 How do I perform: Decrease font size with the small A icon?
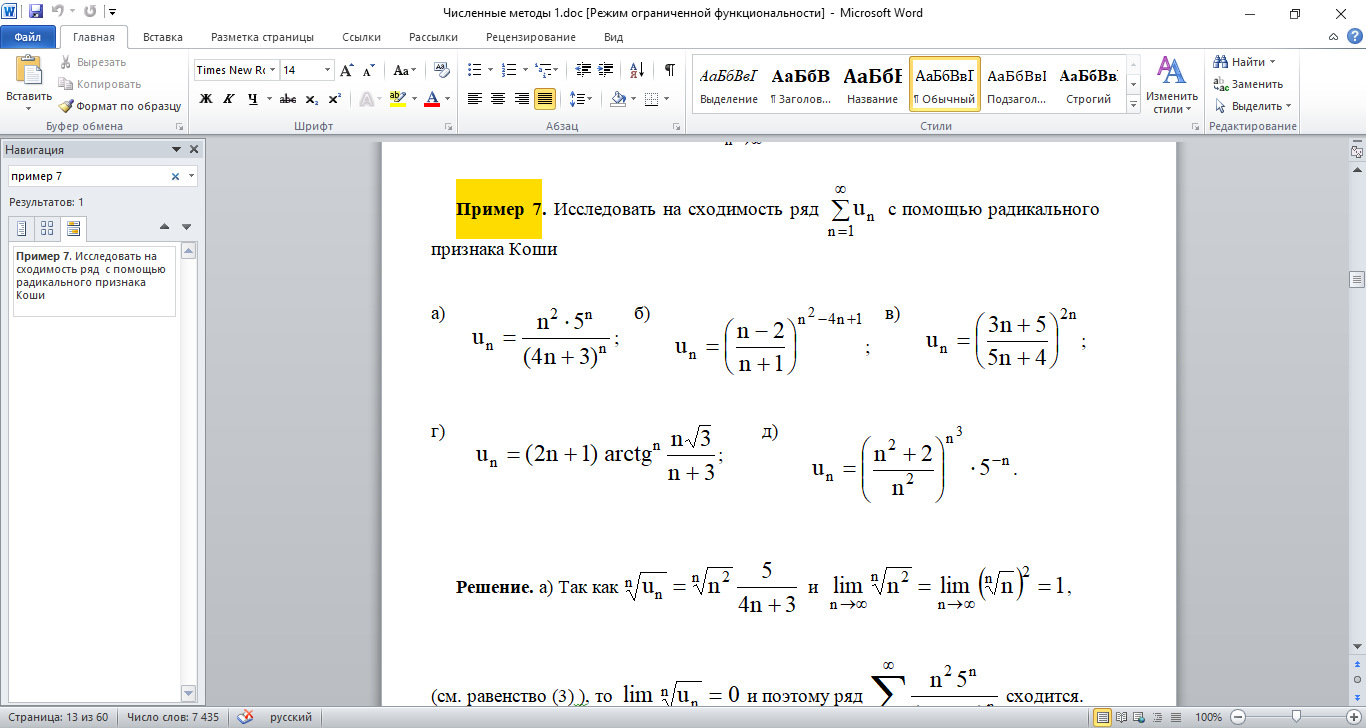[x=368, y=70]
